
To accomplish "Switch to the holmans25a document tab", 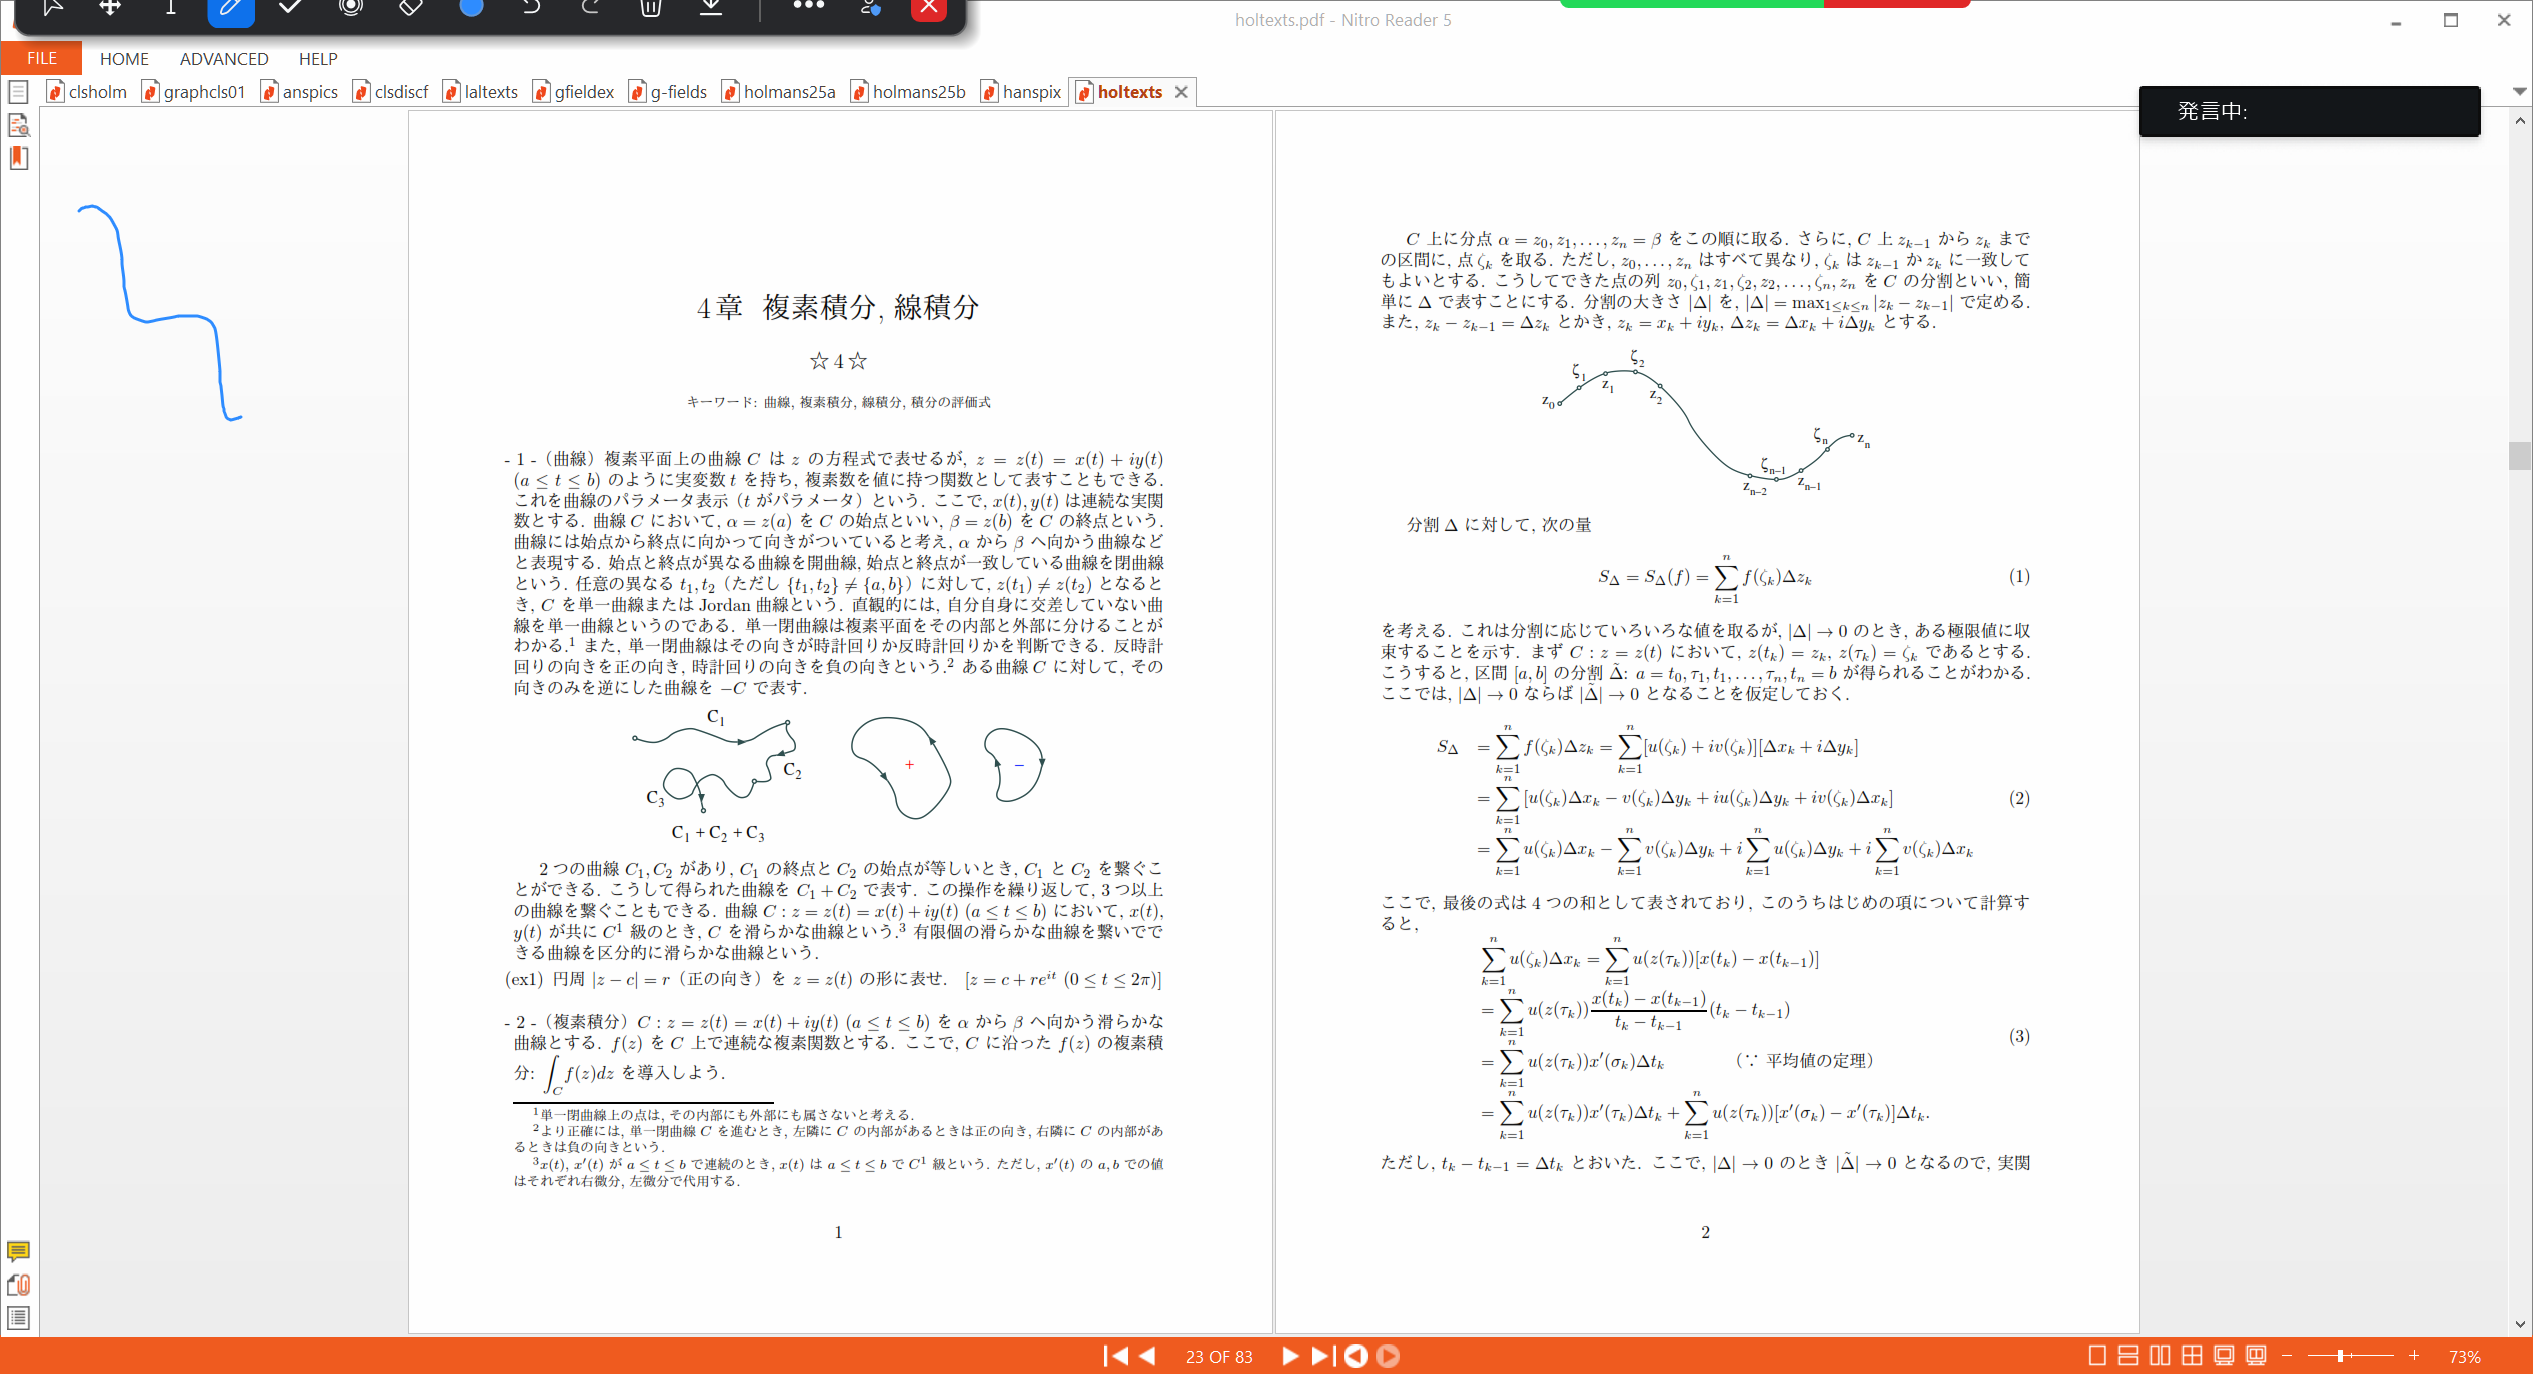I will (x=789, y=91).
